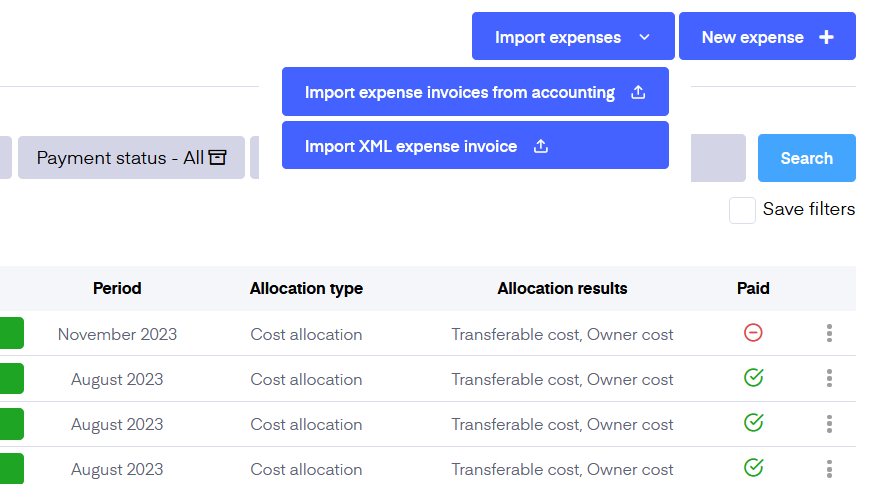Click the Allocation type column header
Screen dimensions: 879x484
(x=306, y=288)
